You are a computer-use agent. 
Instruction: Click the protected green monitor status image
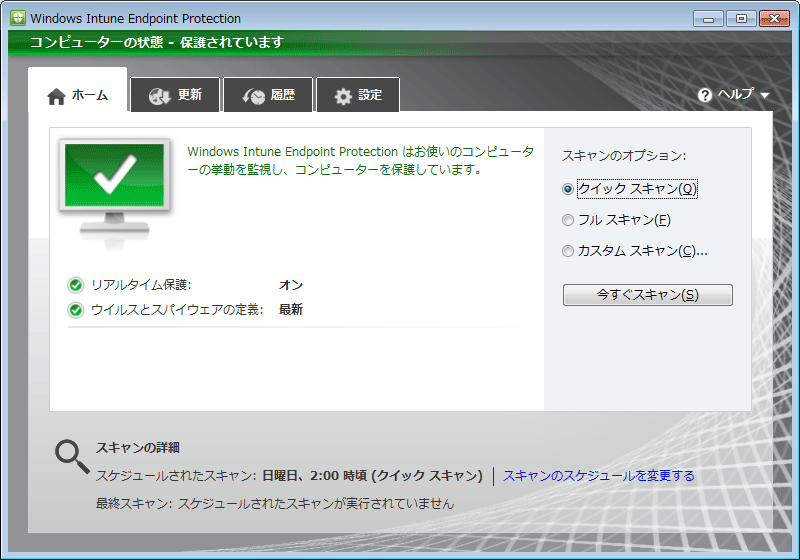tap(114, 193)
